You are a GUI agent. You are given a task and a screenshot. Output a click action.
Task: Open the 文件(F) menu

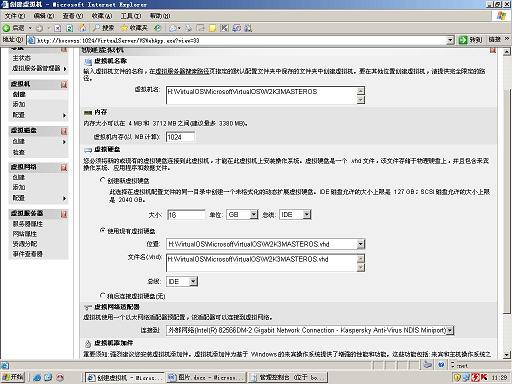click(x=15, y=16)
